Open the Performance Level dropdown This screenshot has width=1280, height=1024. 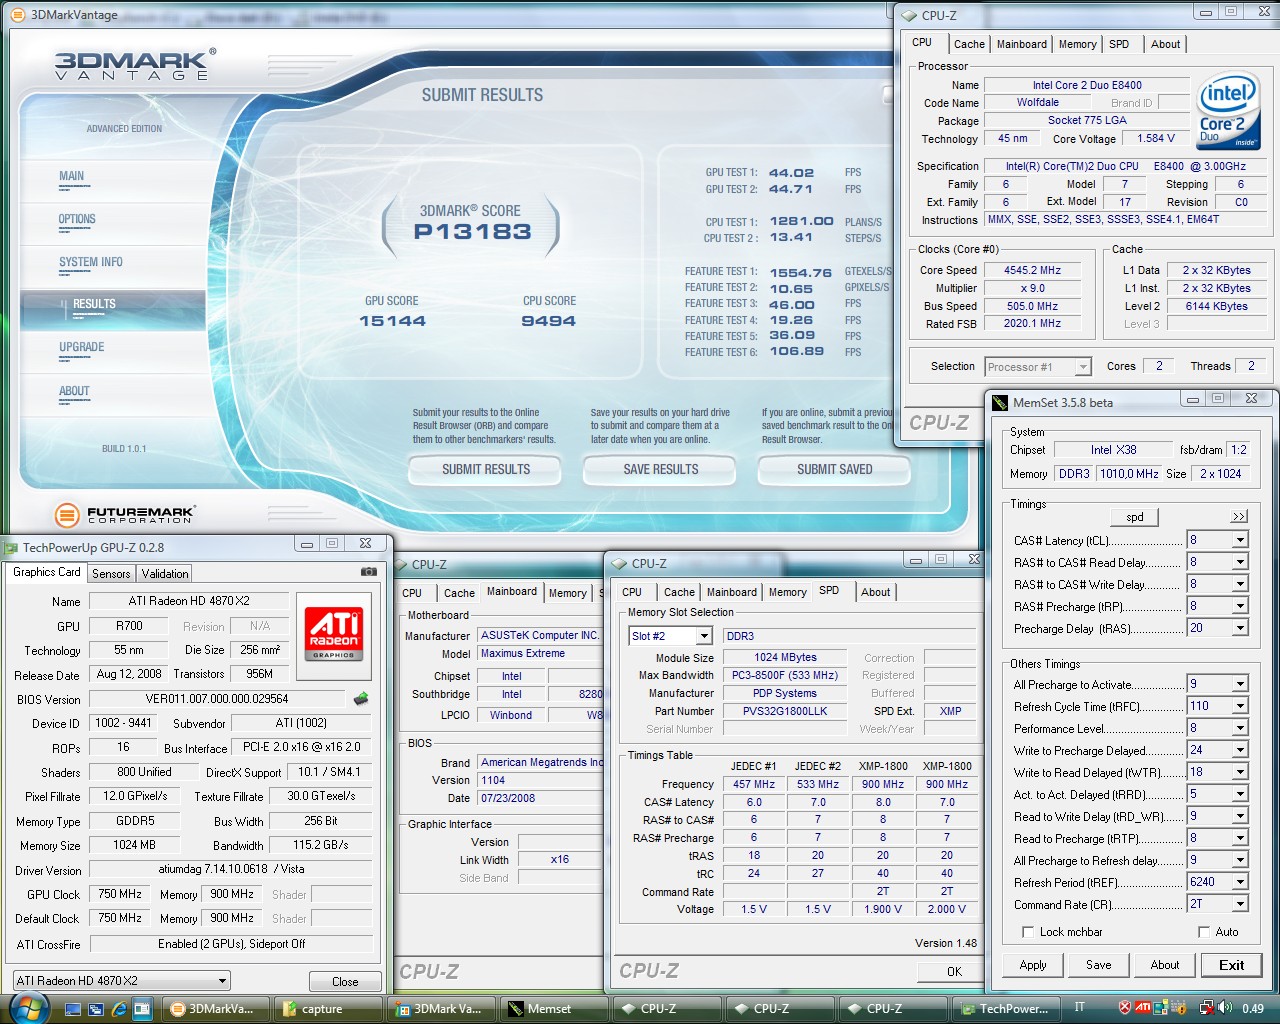coord(1240,728)
